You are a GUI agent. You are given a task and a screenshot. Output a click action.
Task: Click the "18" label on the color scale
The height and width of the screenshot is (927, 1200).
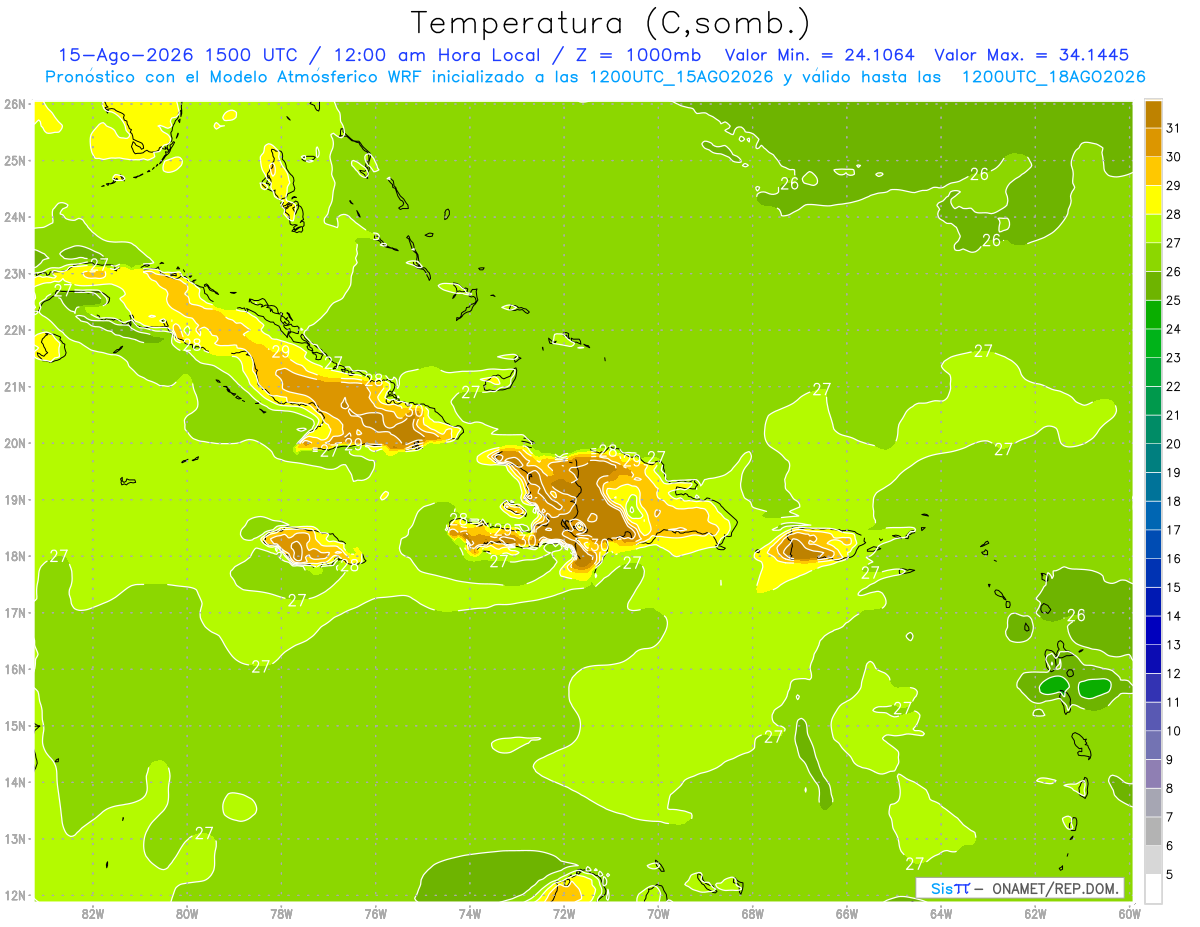pyautogui.click(x=1173, y=501)
